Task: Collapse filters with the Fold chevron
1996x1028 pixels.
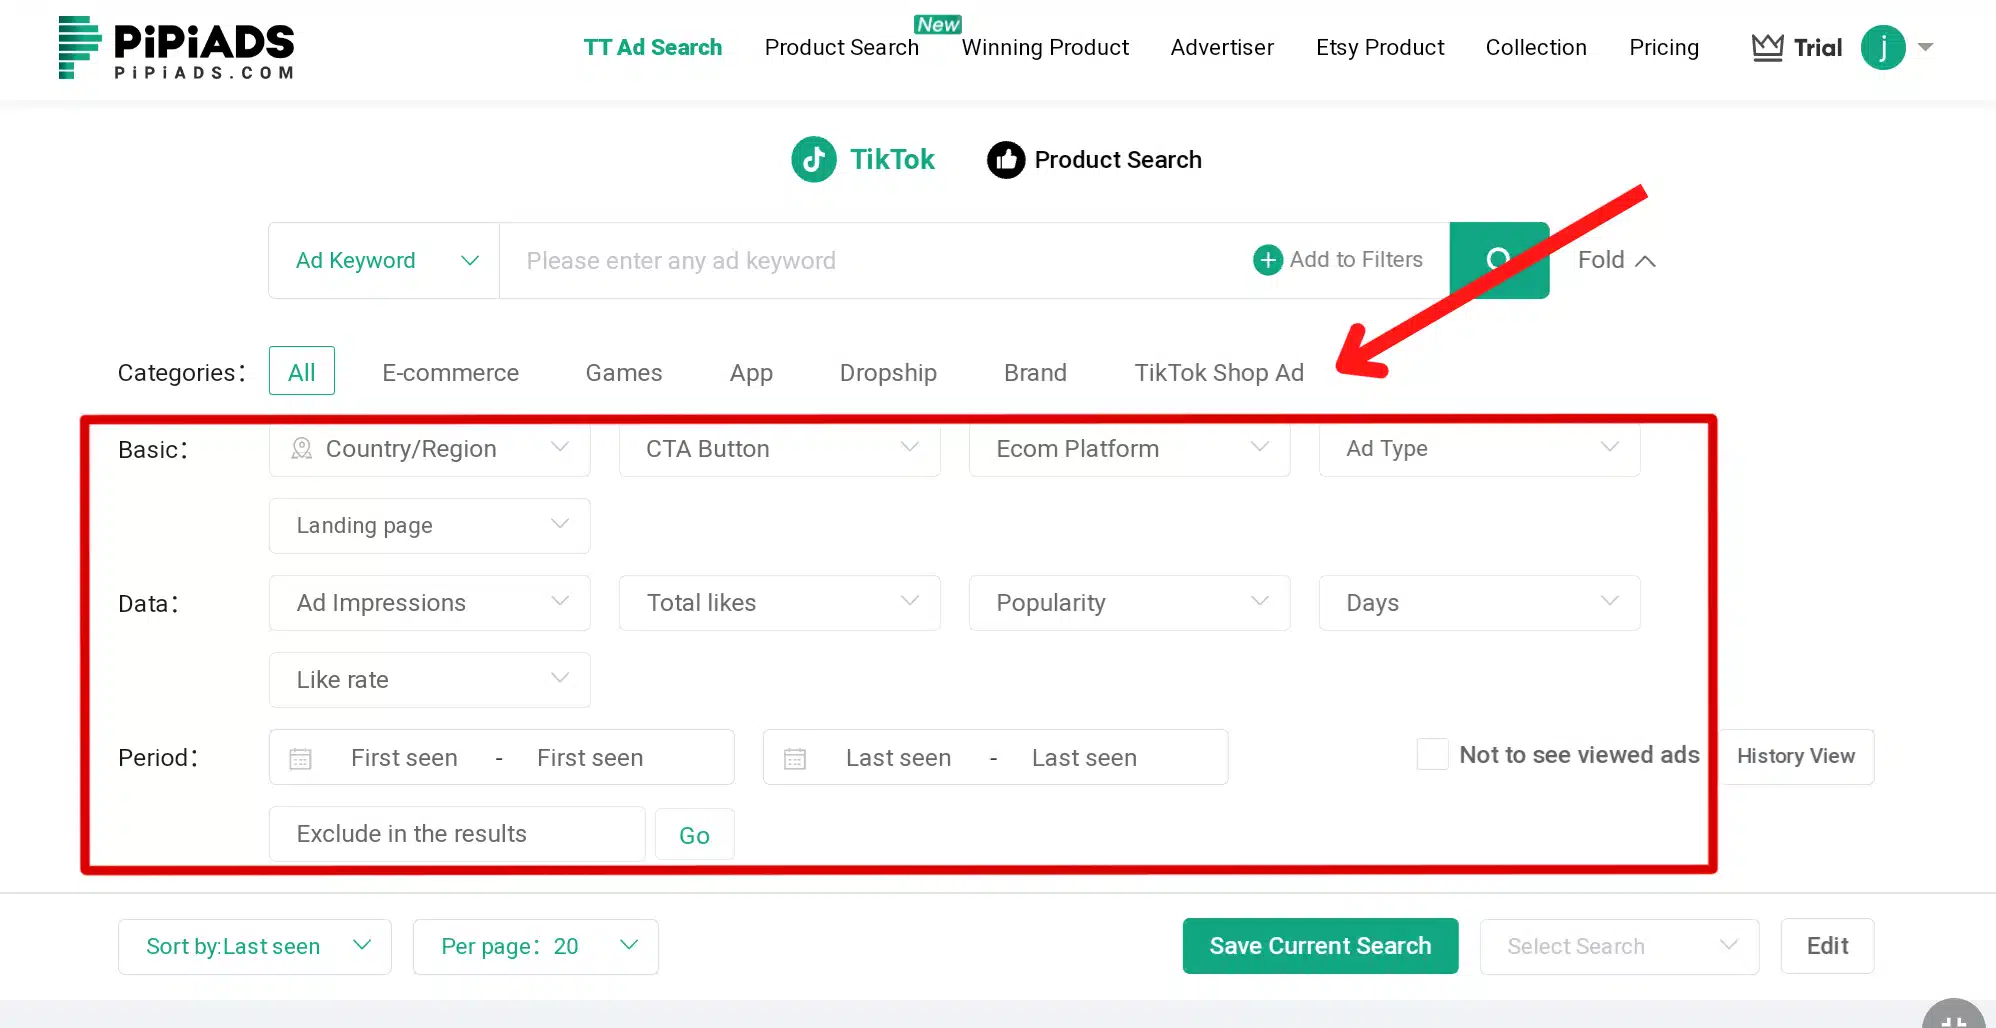Action: 1645,259
